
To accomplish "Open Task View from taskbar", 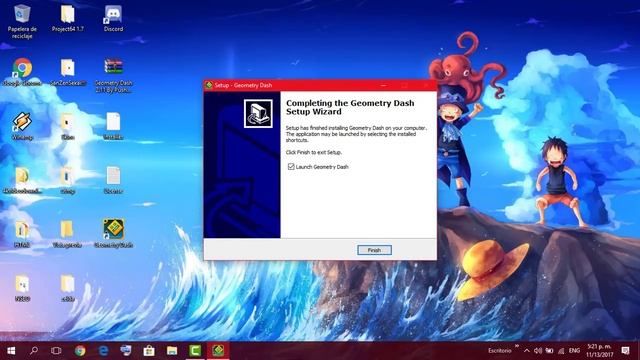I will [x=56, y=351].
